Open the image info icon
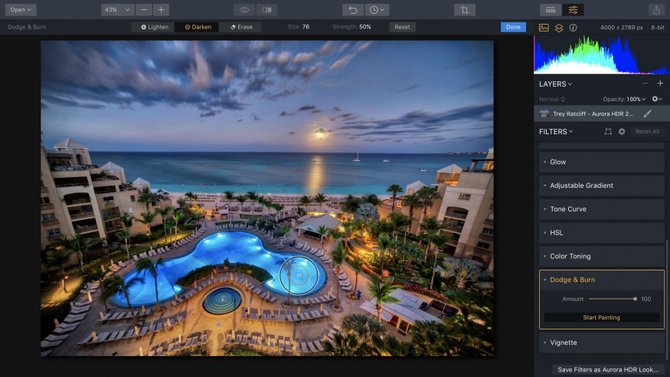This screenshot has width=670, height=377. click(x=573, y=28)
